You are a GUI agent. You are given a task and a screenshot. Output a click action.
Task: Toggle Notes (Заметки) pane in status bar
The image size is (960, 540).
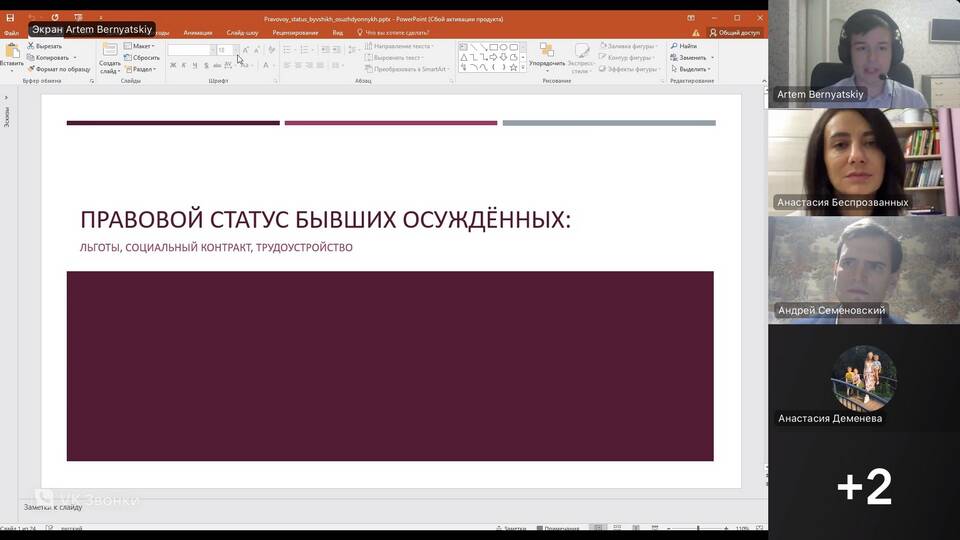511,528
